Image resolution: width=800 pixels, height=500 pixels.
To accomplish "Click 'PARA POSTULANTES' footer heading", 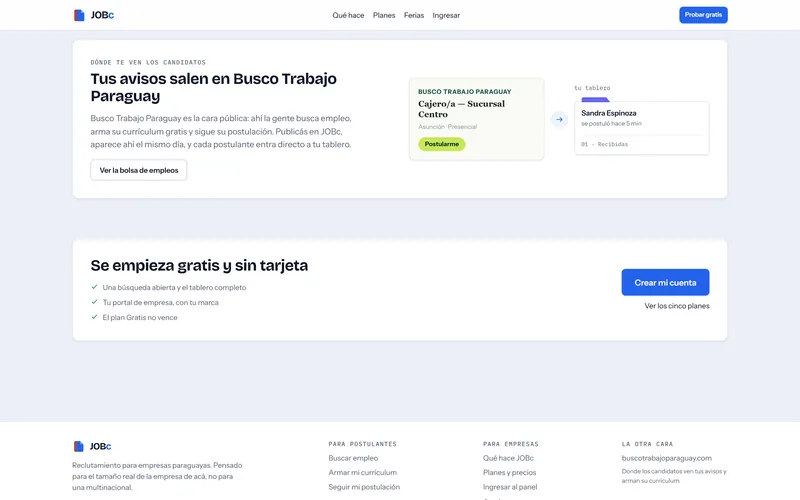I will [362, 444].
